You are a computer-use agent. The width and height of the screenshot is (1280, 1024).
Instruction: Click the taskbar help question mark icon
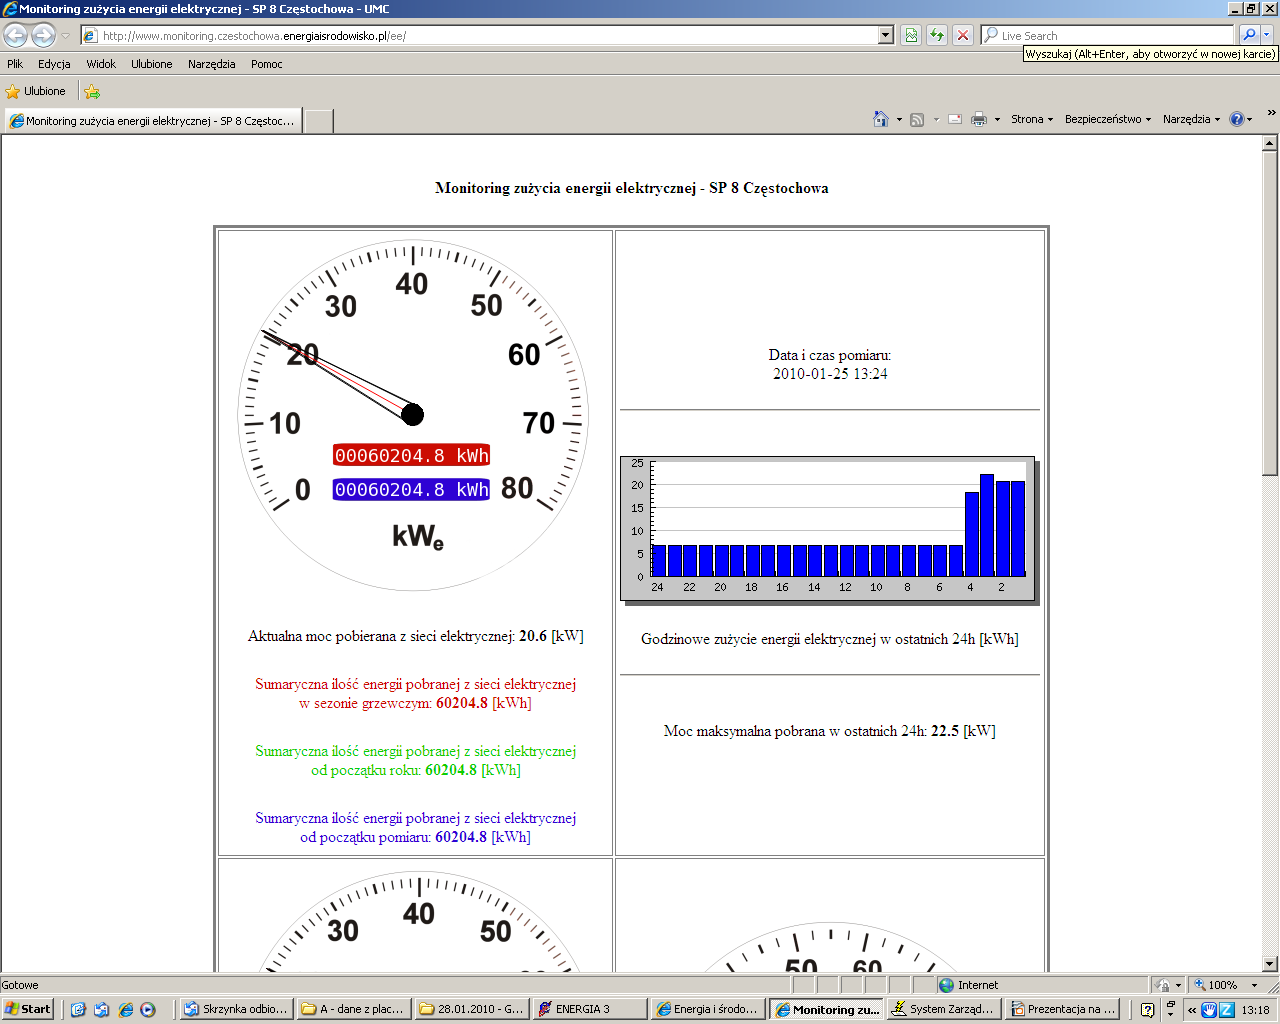[x=1147, y=1010]
